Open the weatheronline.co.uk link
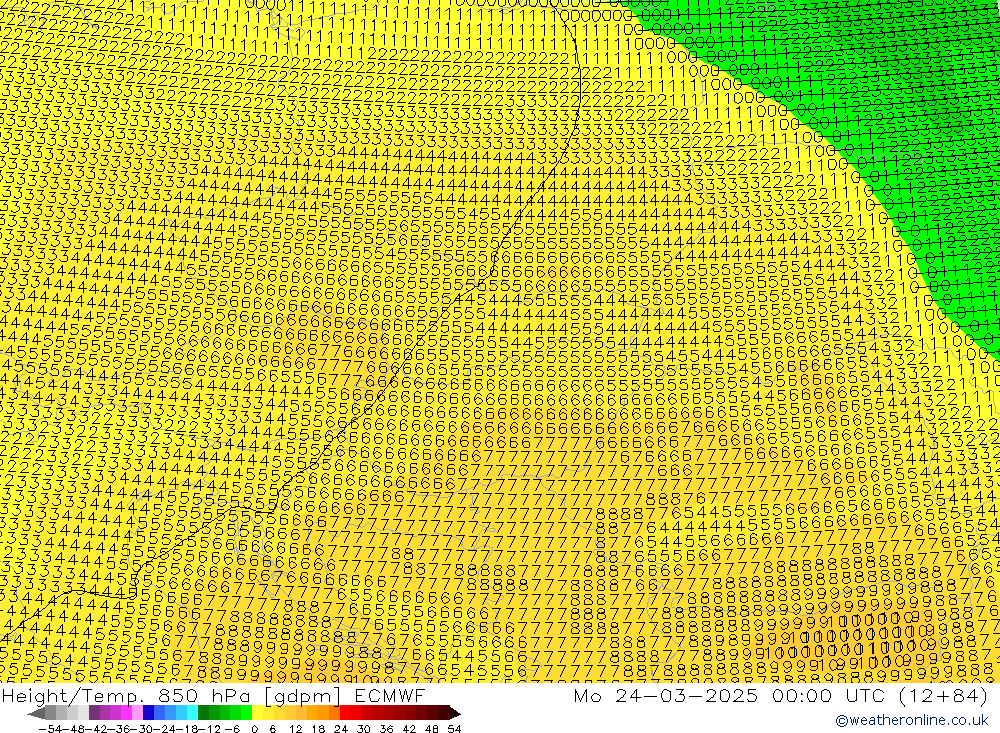 (x=912, y=720)
